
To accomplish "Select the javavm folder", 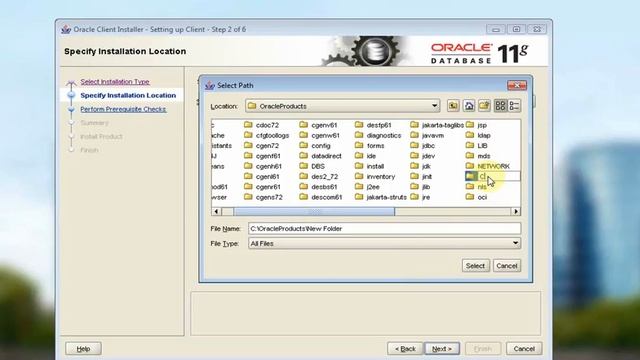I will click(x=428, y=135).
